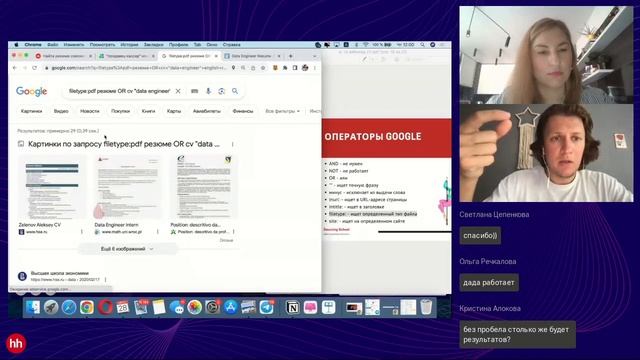Filter results by Видео
Screen dimensions: 640x360
pos(61,111)
